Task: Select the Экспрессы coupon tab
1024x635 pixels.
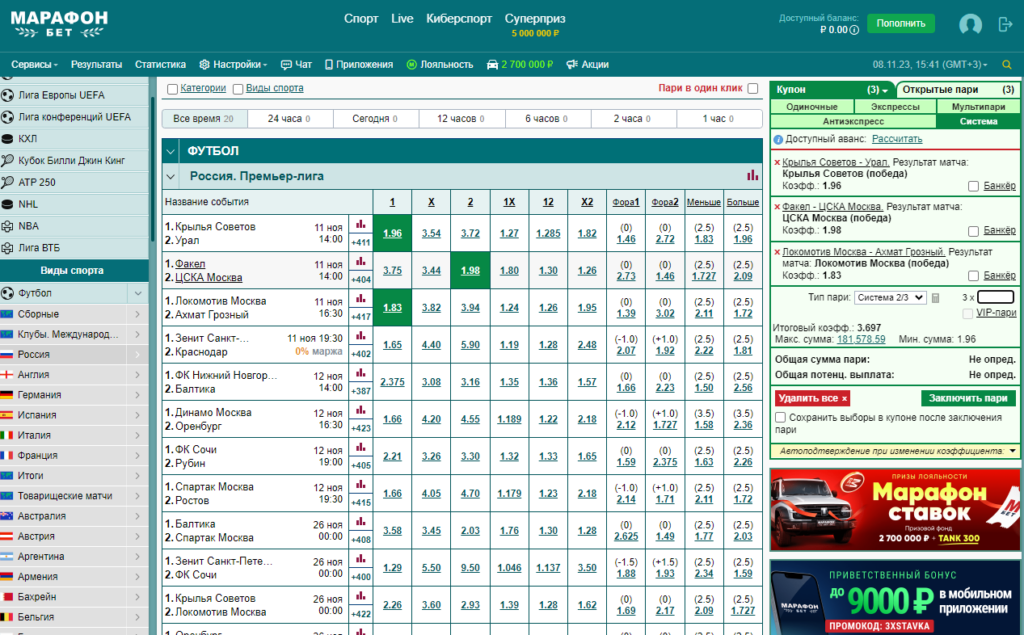Action: pos(895,106)
